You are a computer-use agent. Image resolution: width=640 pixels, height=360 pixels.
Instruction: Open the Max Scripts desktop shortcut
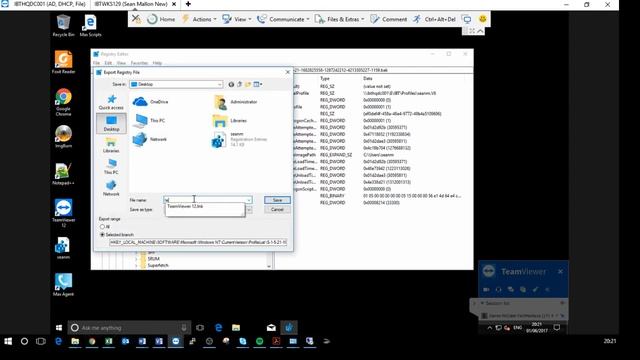[x=90, y=25]
